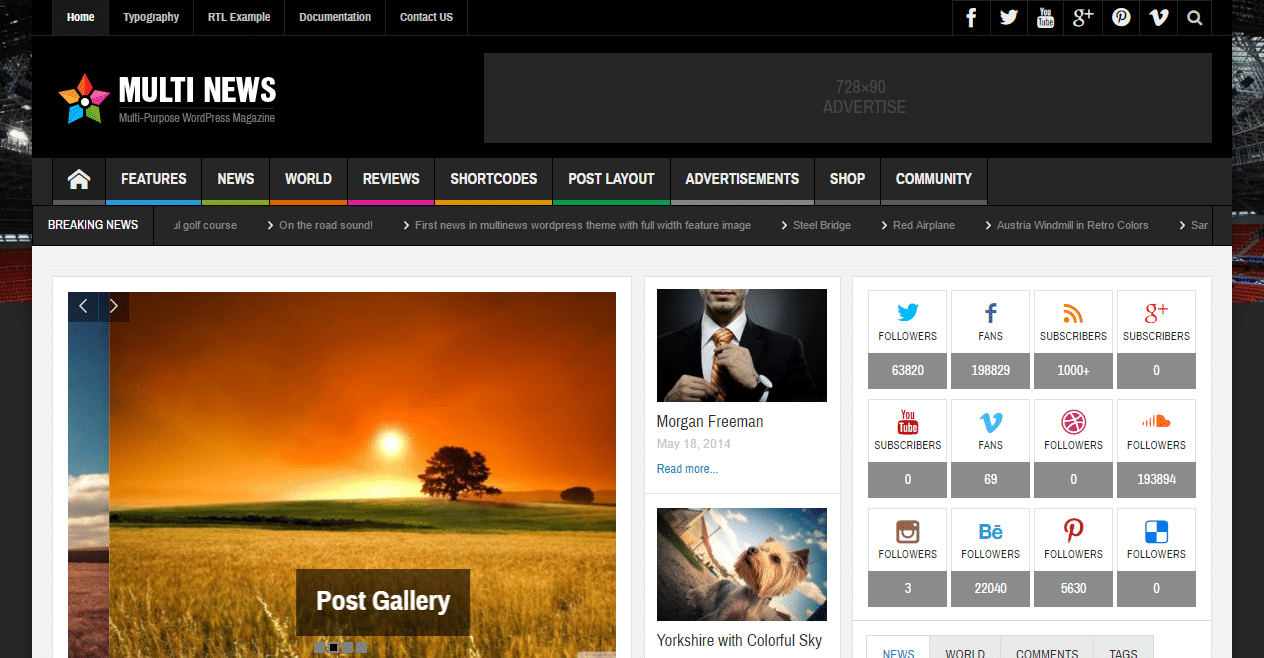This screenshot has width=1264, height=658.
Task: Open 'Yorkshire with Colorful Sky' article title
Action: pos(739,641)
